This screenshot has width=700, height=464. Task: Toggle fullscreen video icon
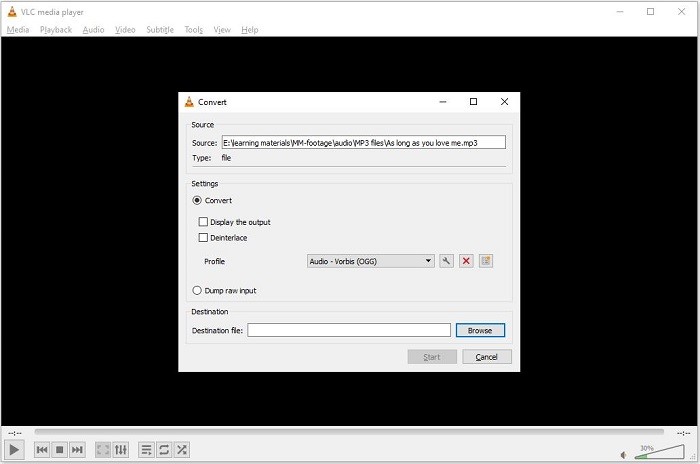[103, 450]
